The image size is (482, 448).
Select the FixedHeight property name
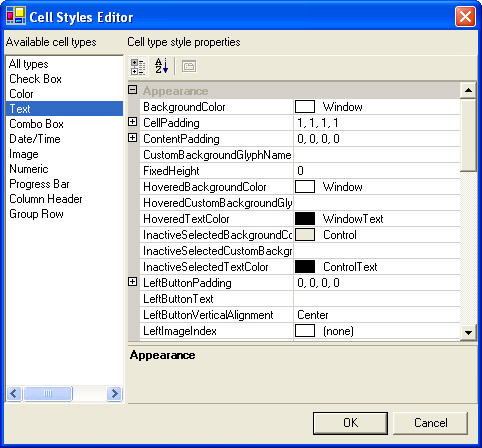click(171, 171)
